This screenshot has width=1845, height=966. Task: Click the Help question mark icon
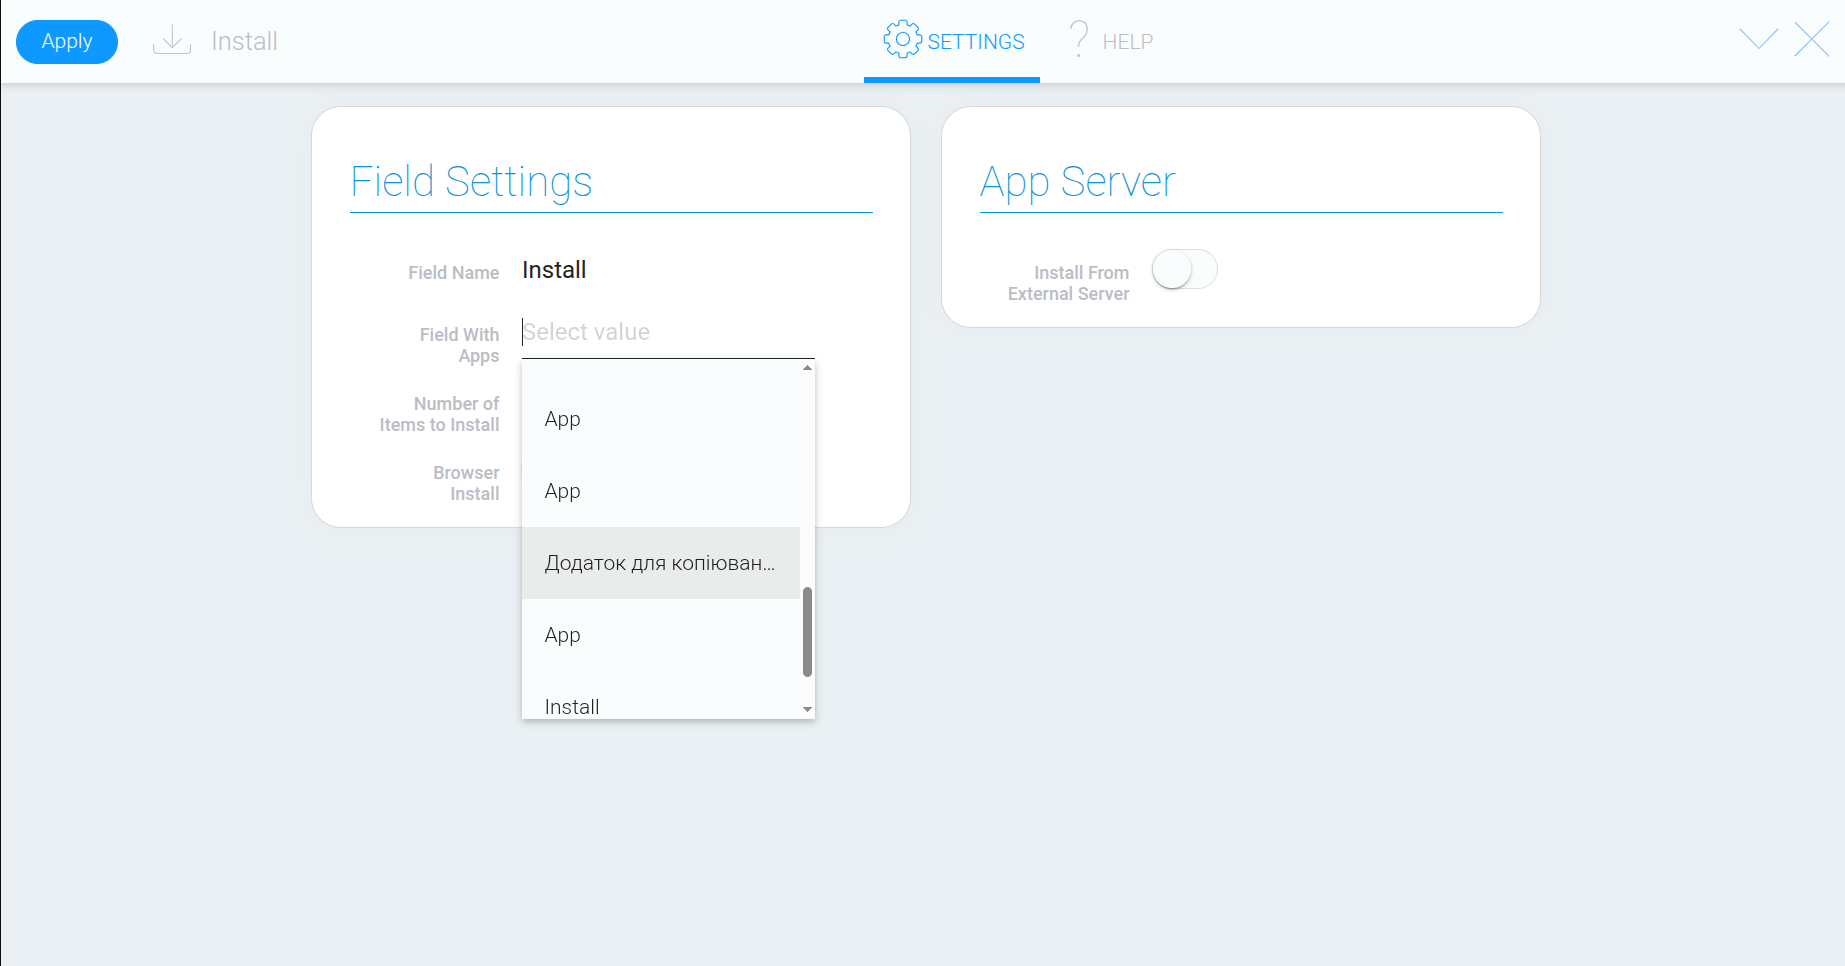1079,39
